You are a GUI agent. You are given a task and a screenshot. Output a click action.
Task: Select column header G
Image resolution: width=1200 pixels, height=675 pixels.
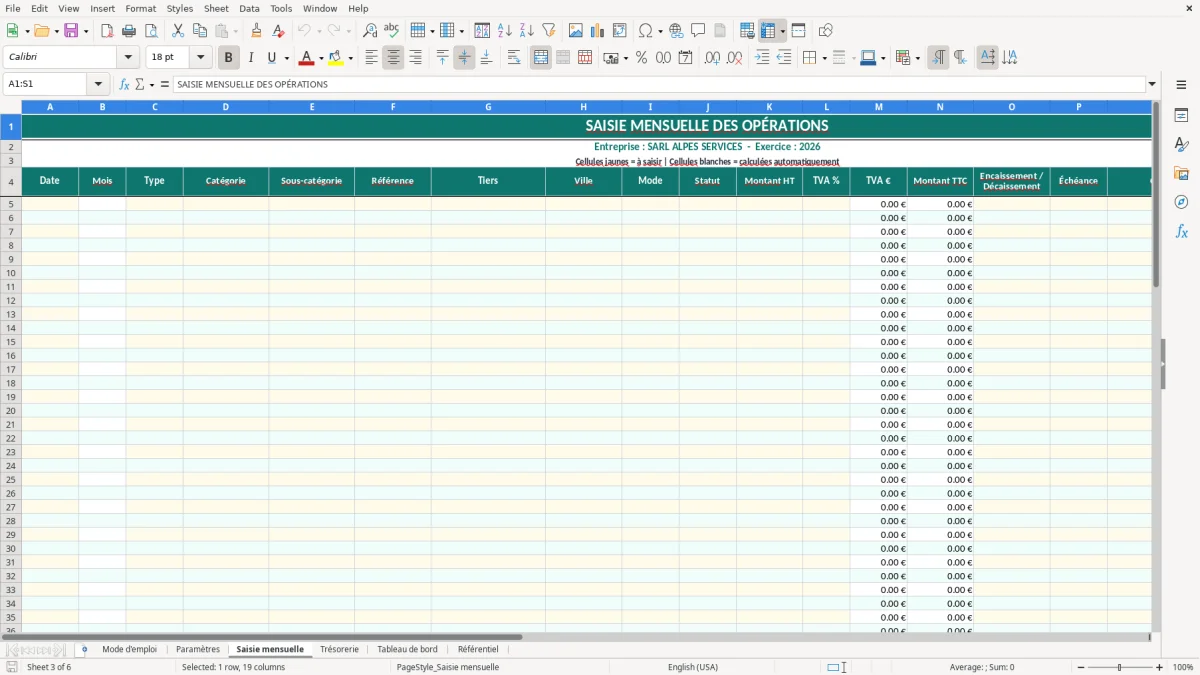click(x=488, y=106)
